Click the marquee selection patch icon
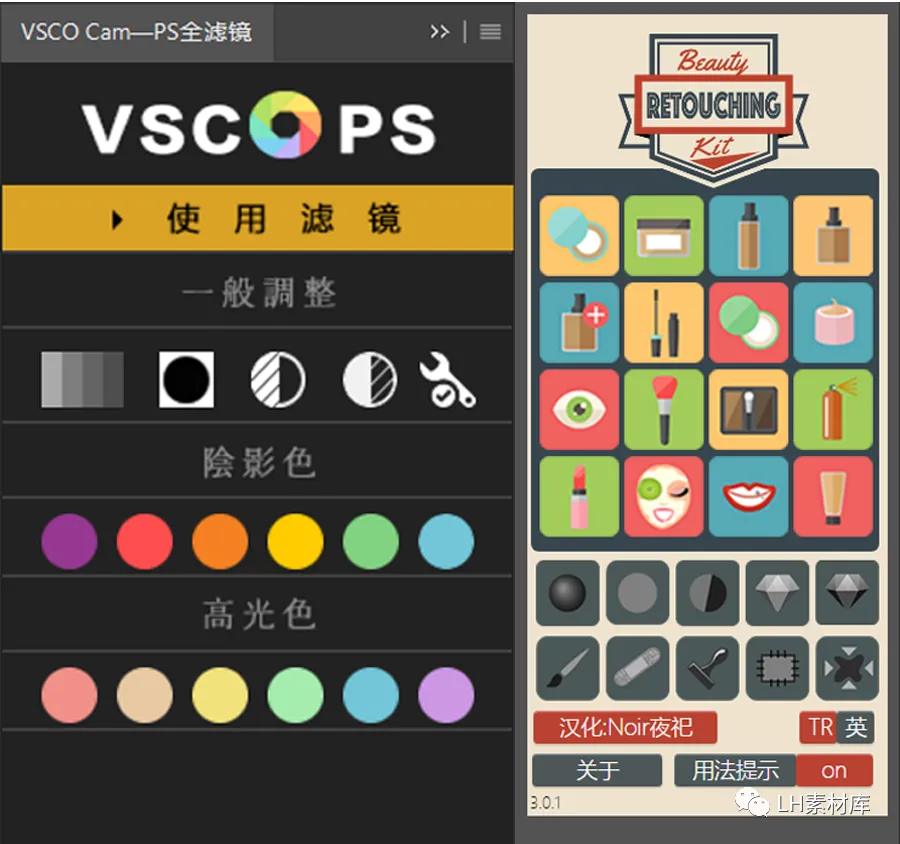900x844 pixels. click(777, 668)
